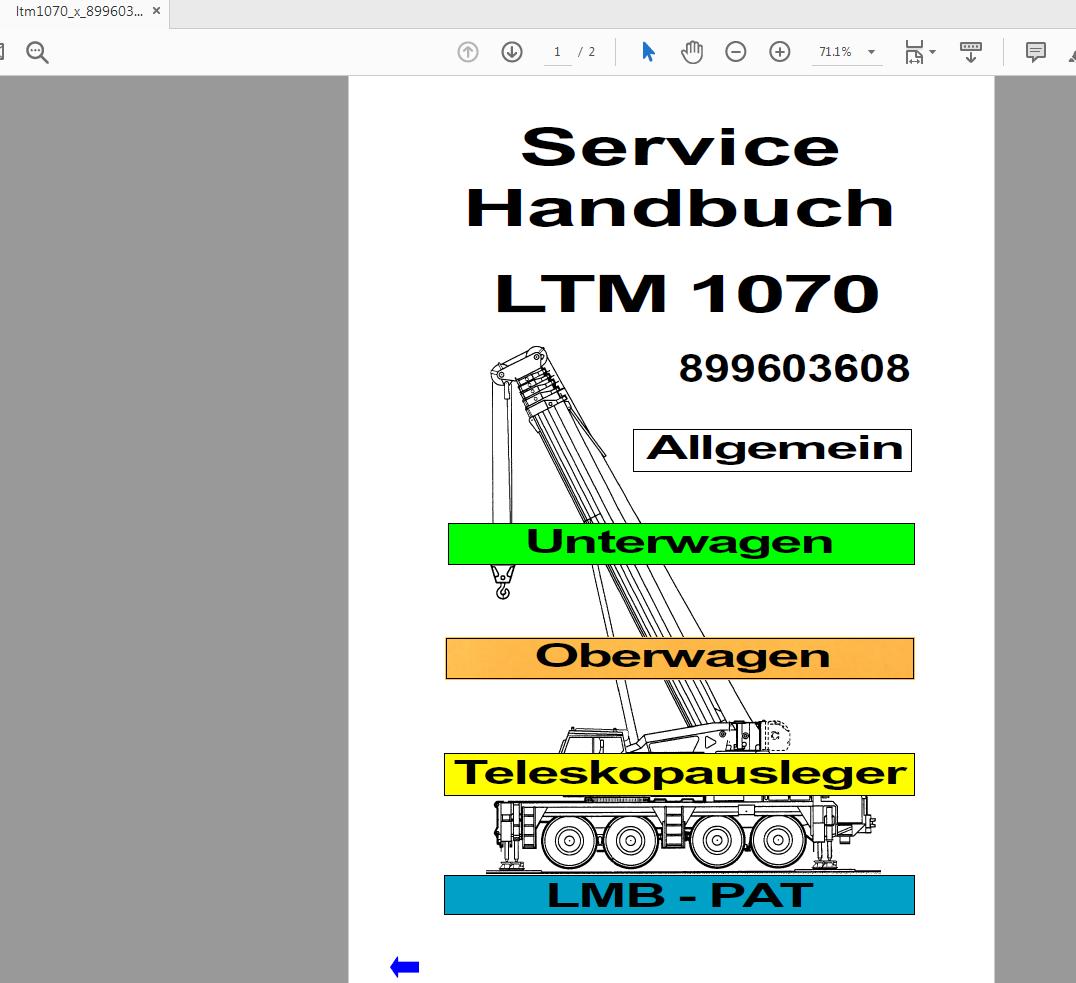Go to next page with down arrow

click(512, 51)
